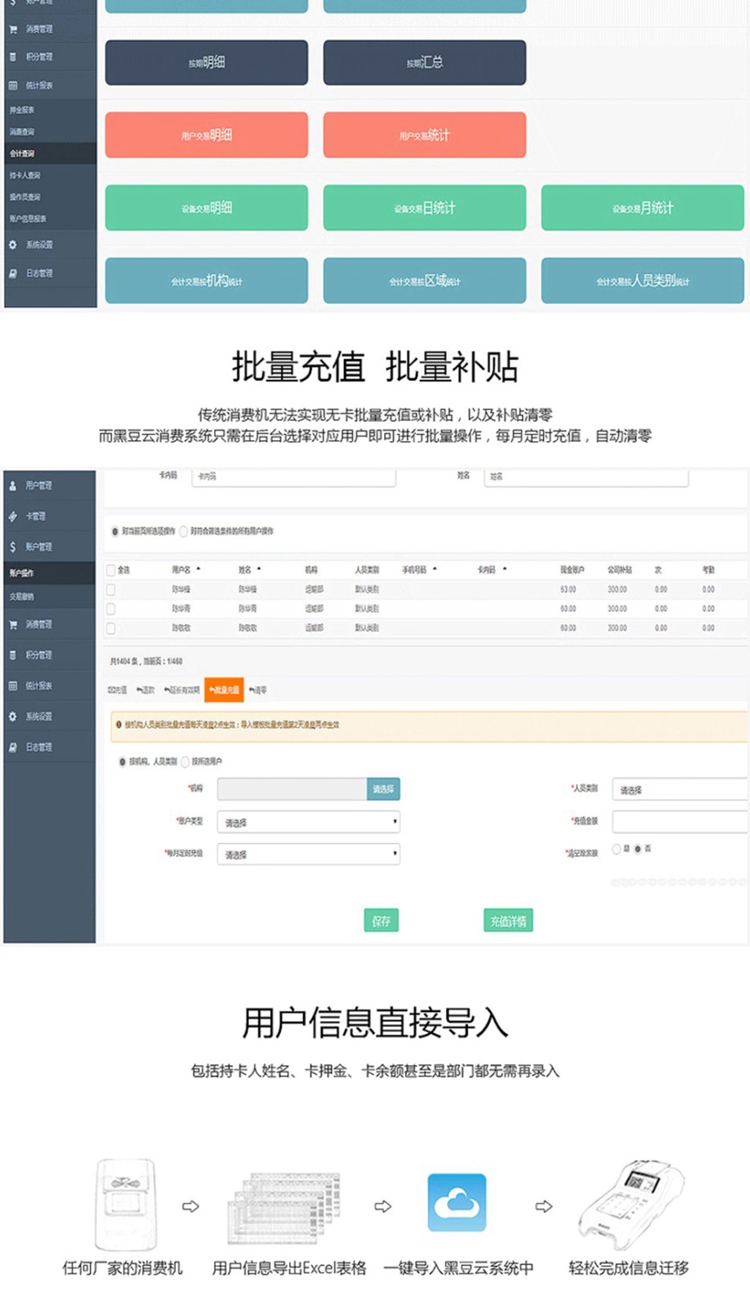Switch to the orange 批量充值 tab
Viewport: 750px width, 1307px height.
[224, 690]
